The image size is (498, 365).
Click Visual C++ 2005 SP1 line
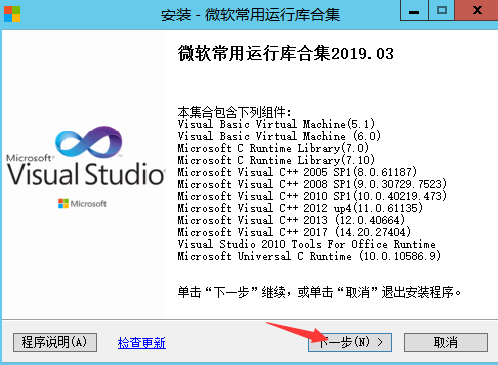point(297,172)
